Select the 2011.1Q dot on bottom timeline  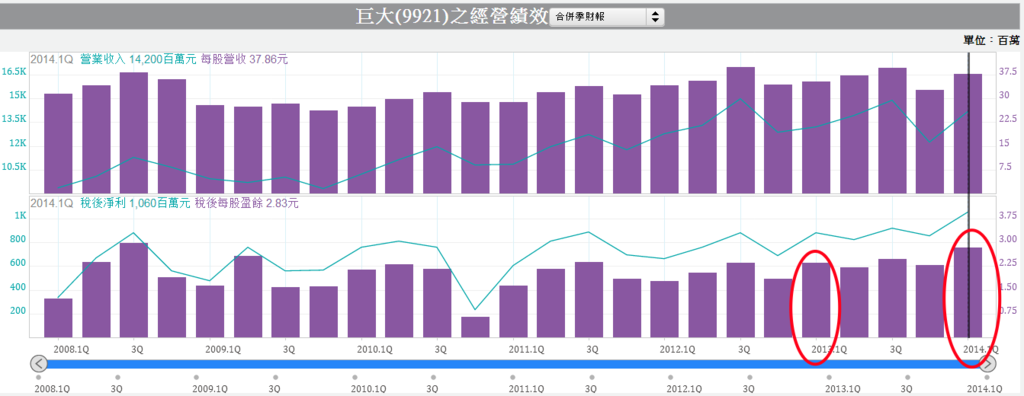click(x=513, y=378)
